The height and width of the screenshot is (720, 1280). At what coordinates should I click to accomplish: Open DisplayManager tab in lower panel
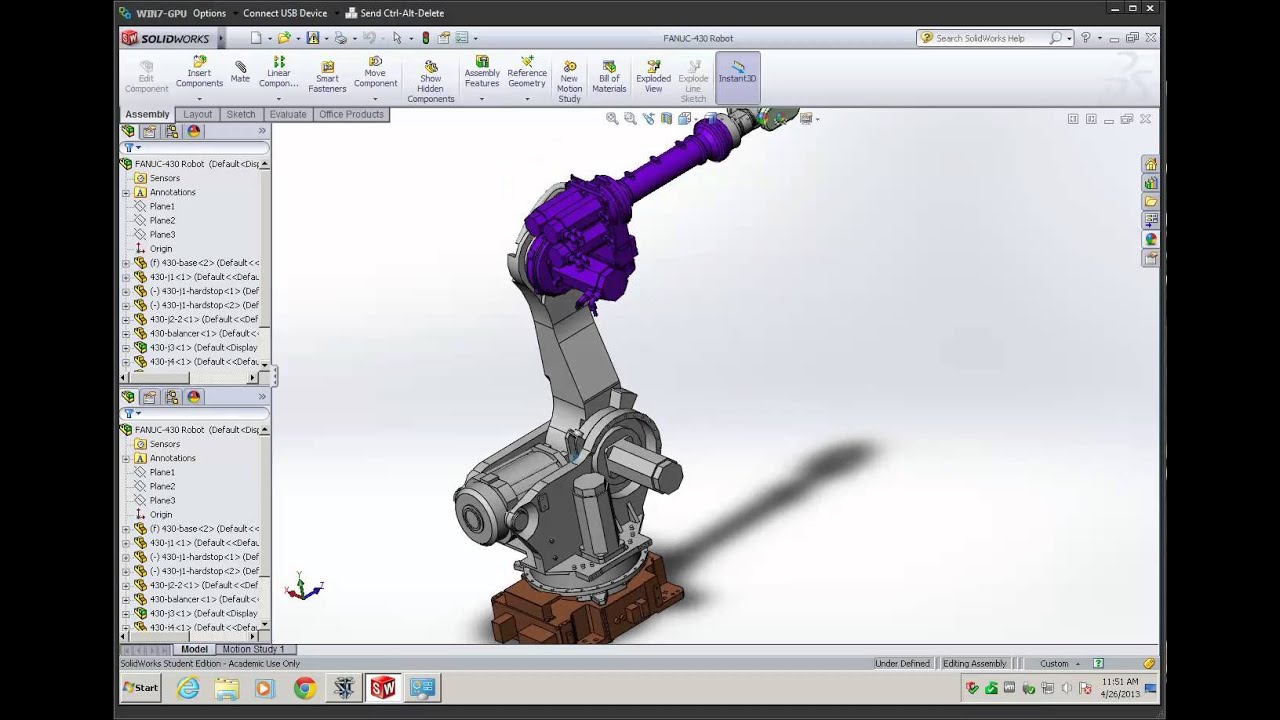click(x=194, y=397)
